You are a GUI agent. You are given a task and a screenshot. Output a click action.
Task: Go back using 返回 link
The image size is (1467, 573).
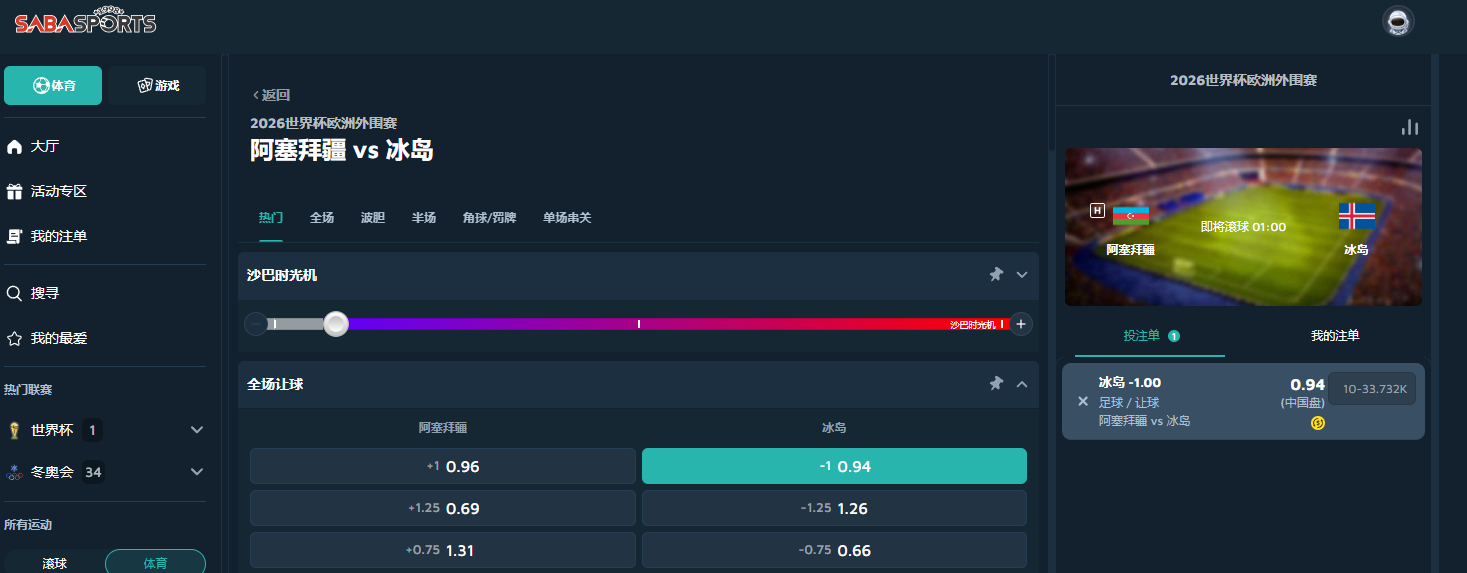pos(271,95)
